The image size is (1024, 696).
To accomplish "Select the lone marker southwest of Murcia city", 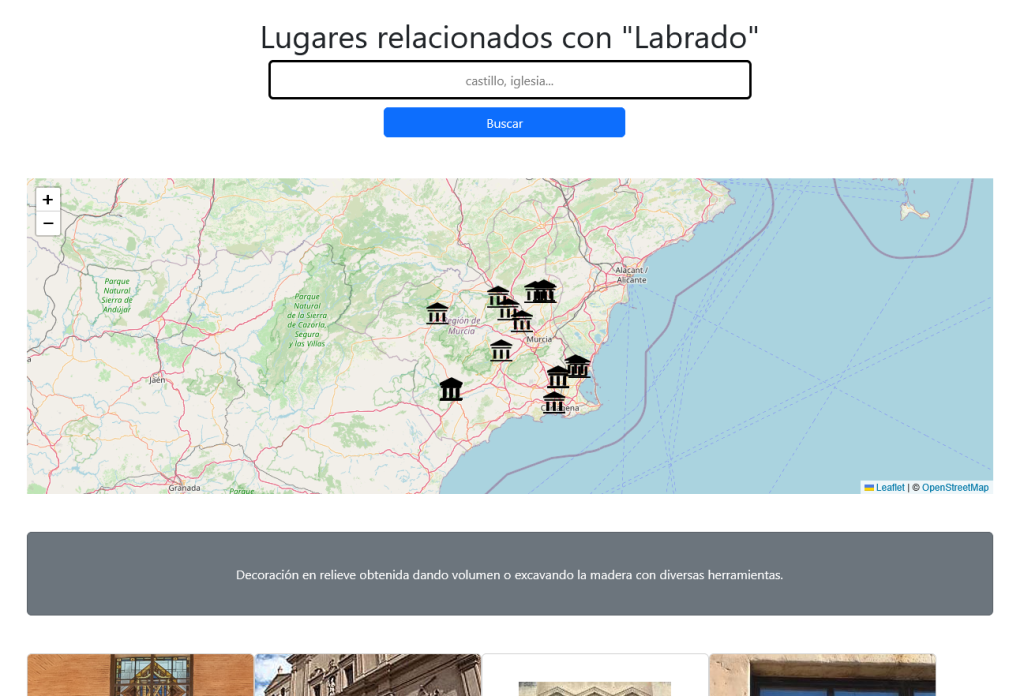I will (501, 350).
